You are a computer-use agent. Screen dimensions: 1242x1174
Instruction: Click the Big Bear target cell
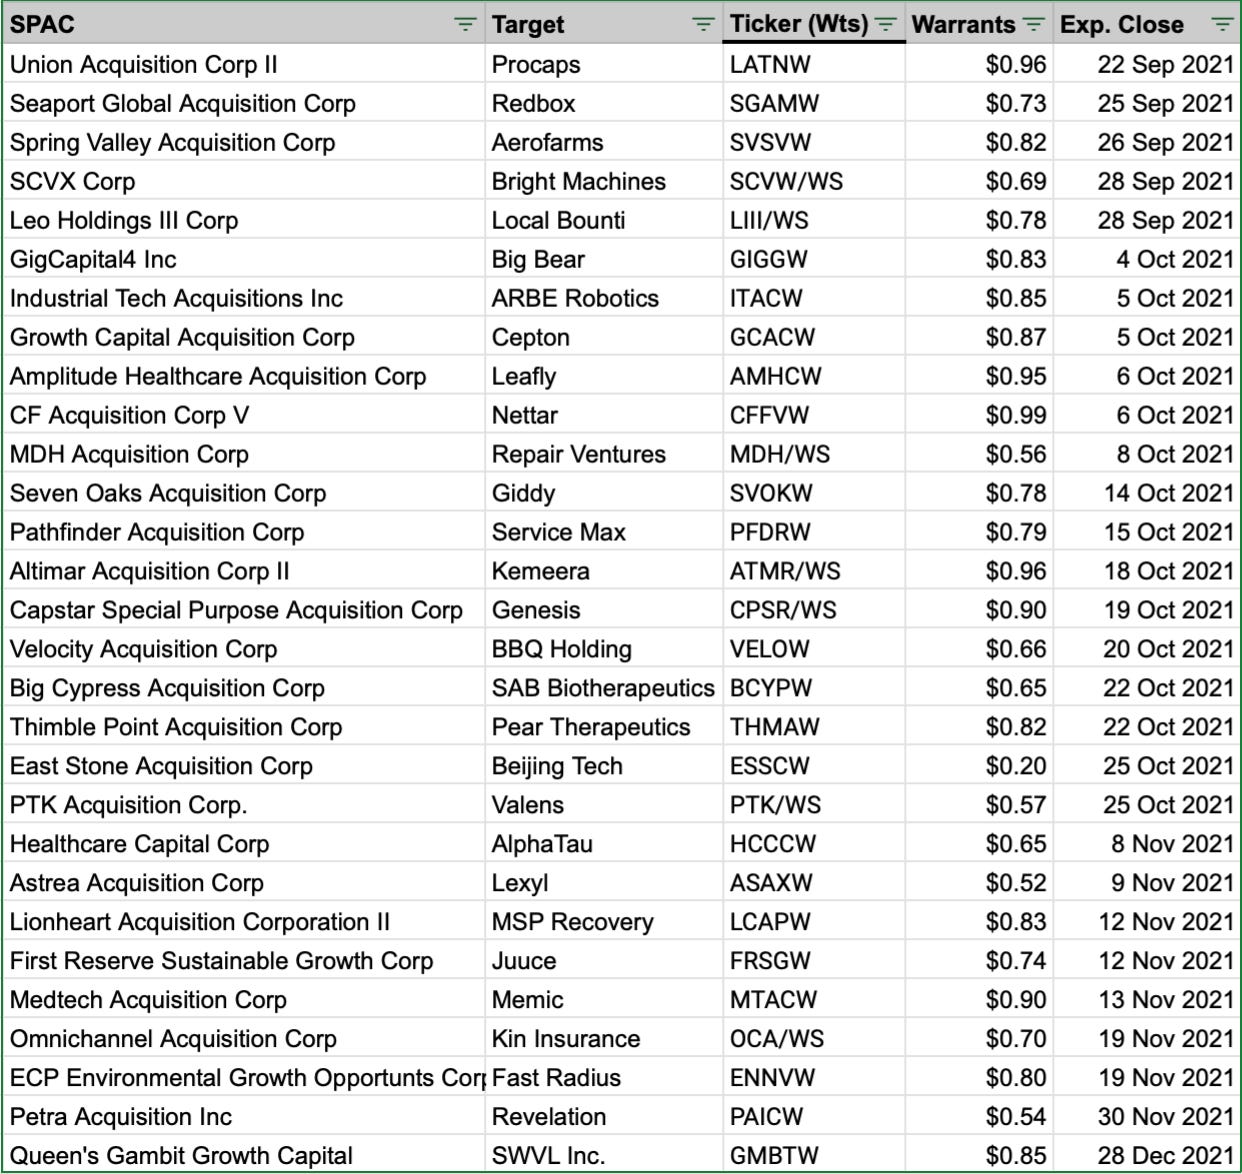click(604, 260)
